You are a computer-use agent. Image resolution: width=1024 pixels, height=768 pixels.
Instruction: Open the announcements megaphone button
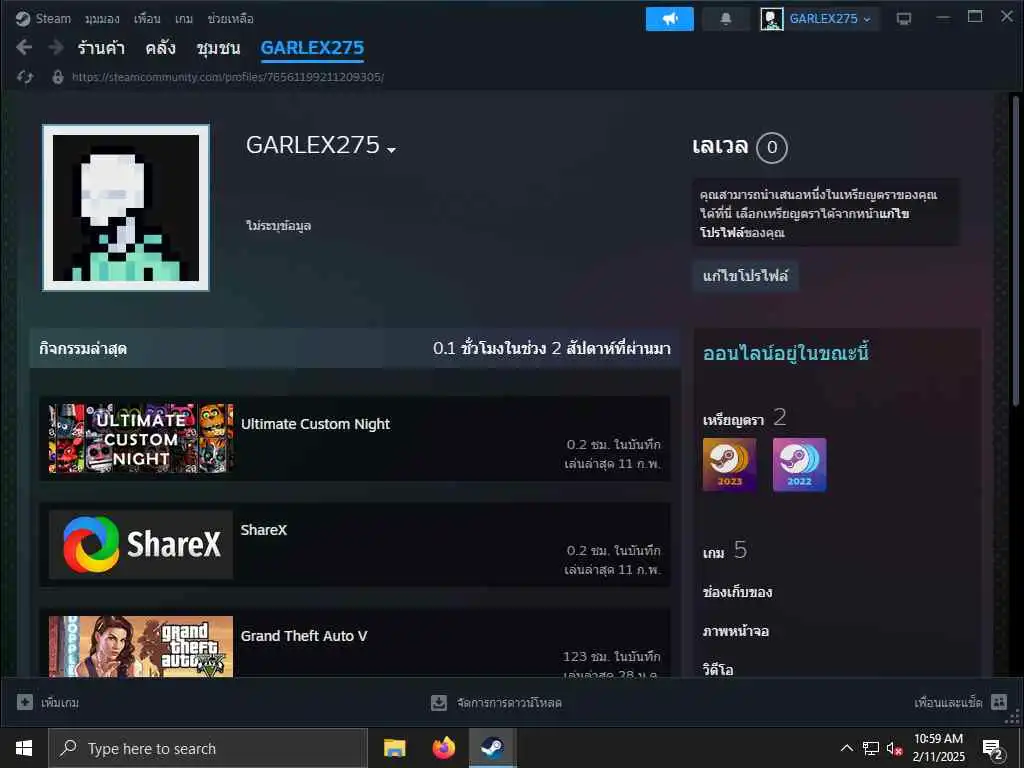click(669, 19)
